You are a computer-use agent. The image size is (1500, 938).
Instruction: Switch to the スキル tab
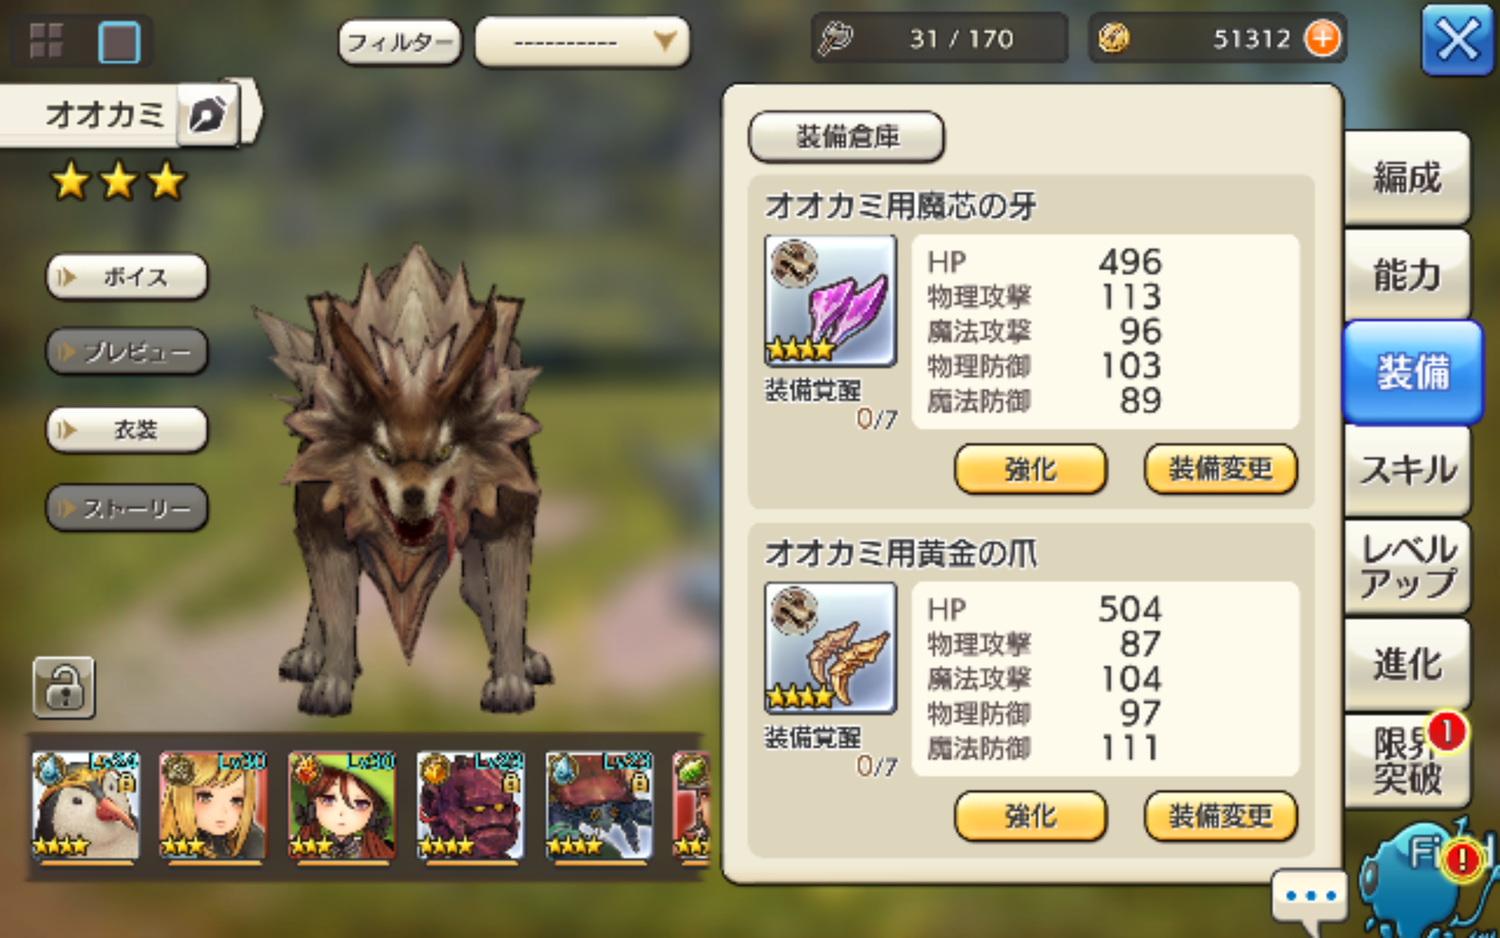(x=1407, y=469)
